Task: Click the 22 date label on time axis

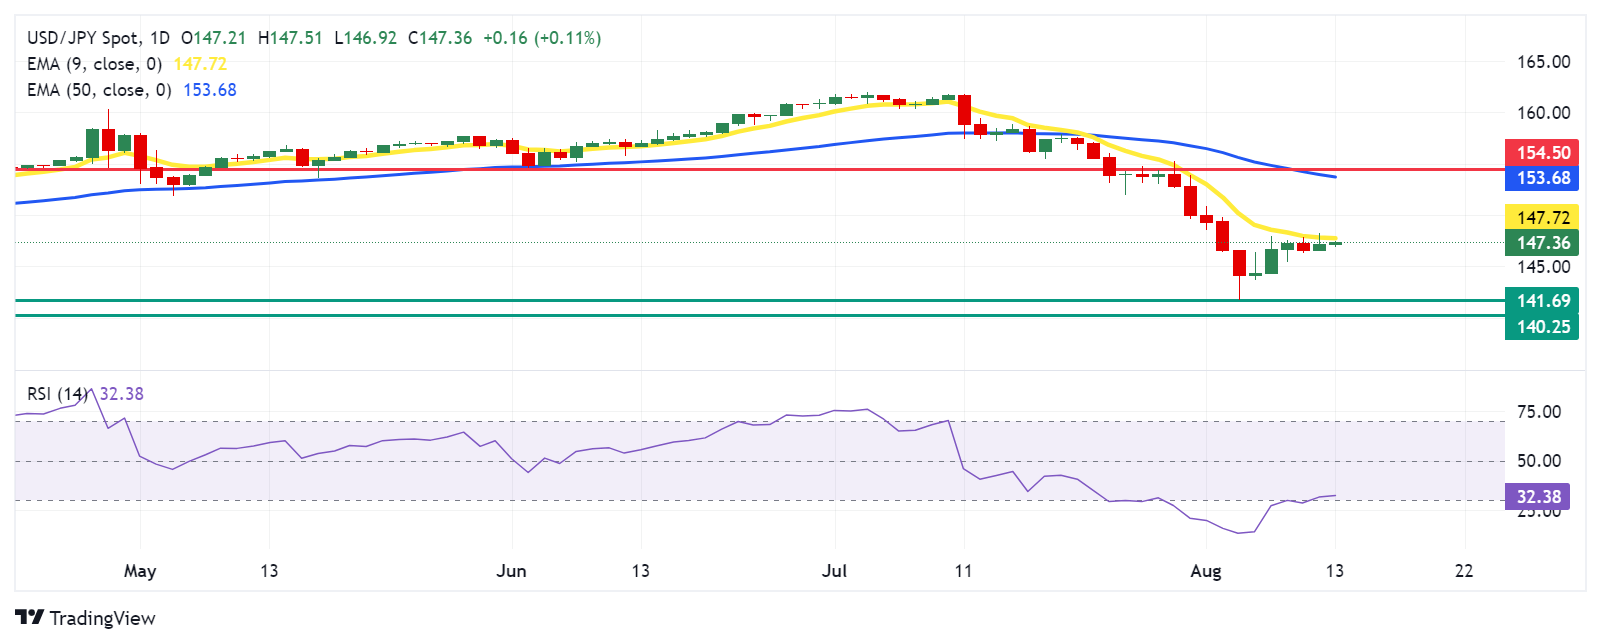Action: (1464, 571)
